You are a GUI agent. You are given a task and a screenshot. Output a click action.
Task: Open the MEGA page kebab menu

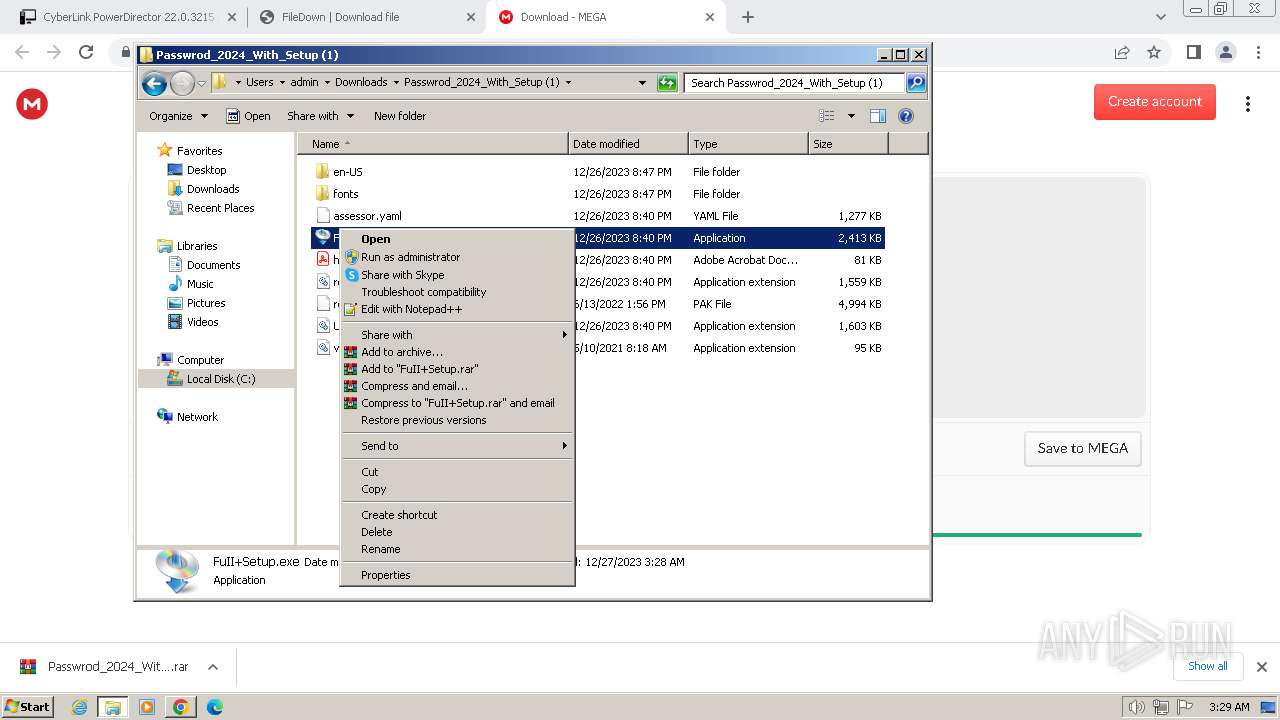[x=1248, y=104]
